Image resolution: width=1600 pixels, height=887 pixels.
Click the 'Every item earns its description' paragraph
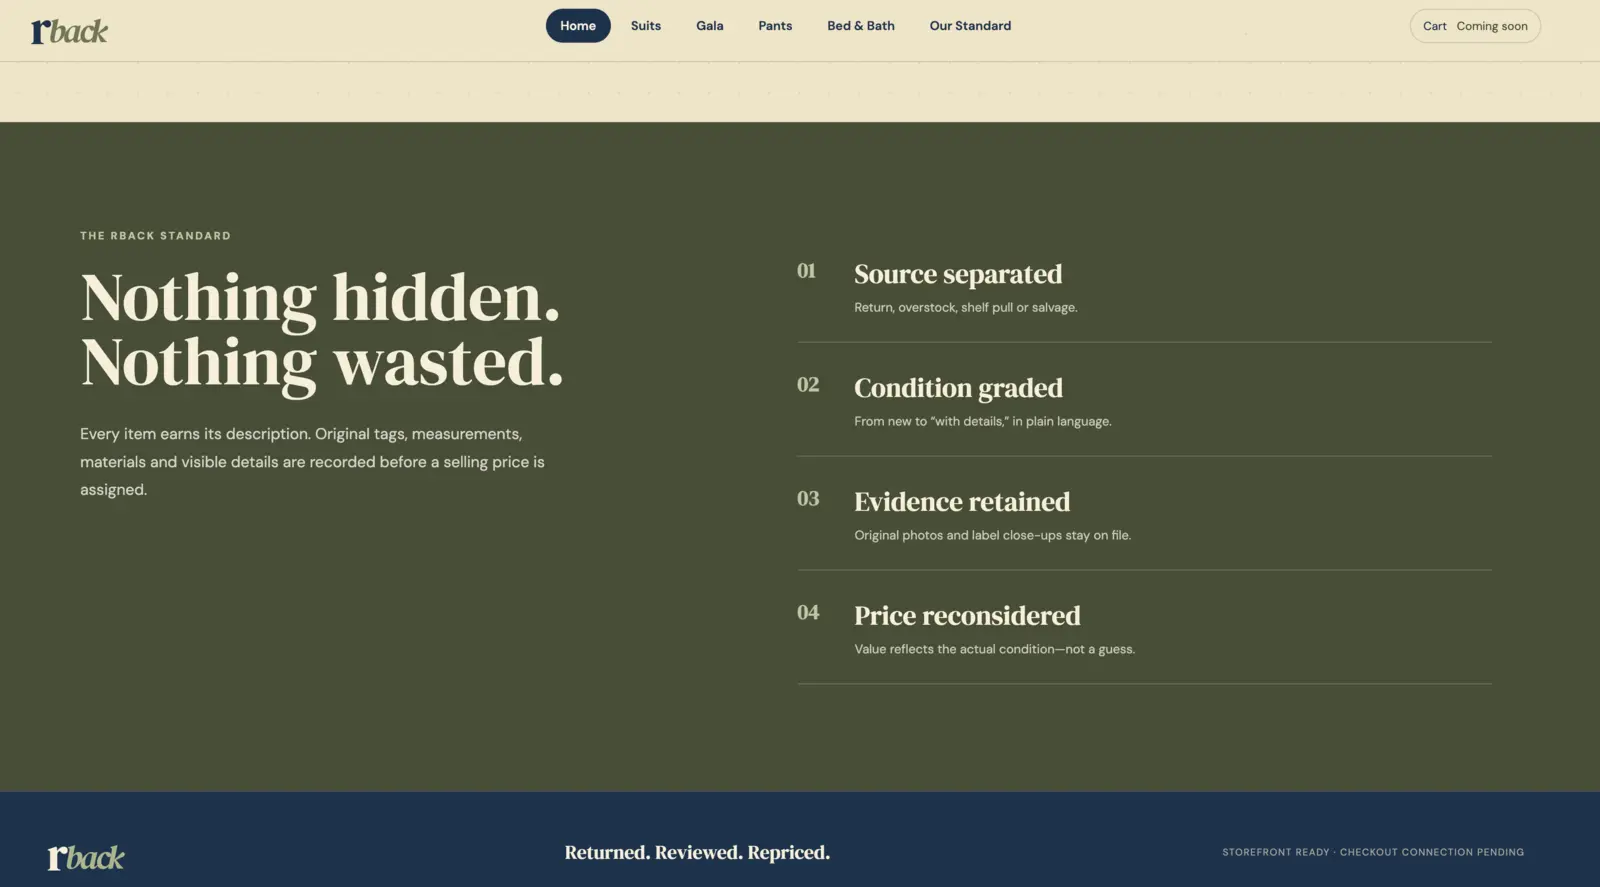[x=312, y=462]
